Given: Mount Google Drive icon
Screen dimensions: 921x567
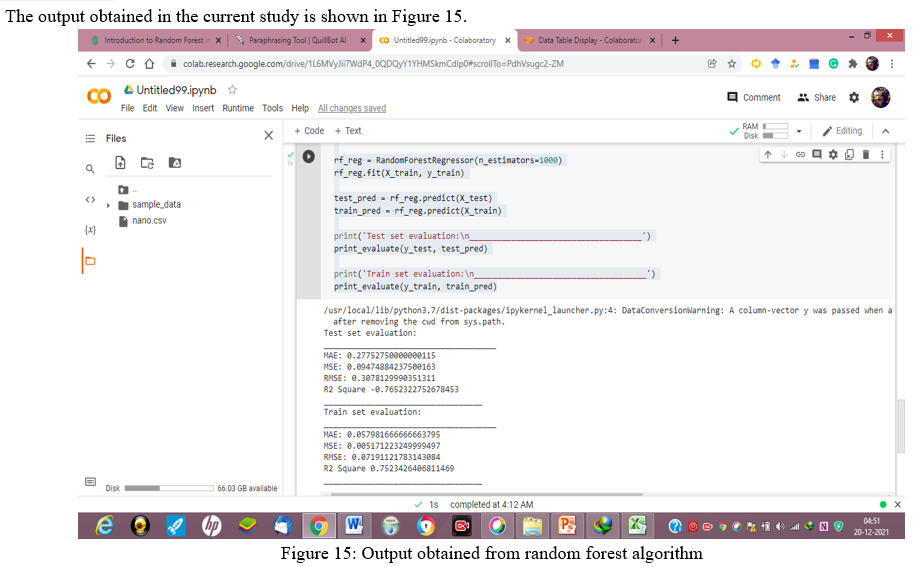Looking at the screenshot, I should click(x=174, y=163).
